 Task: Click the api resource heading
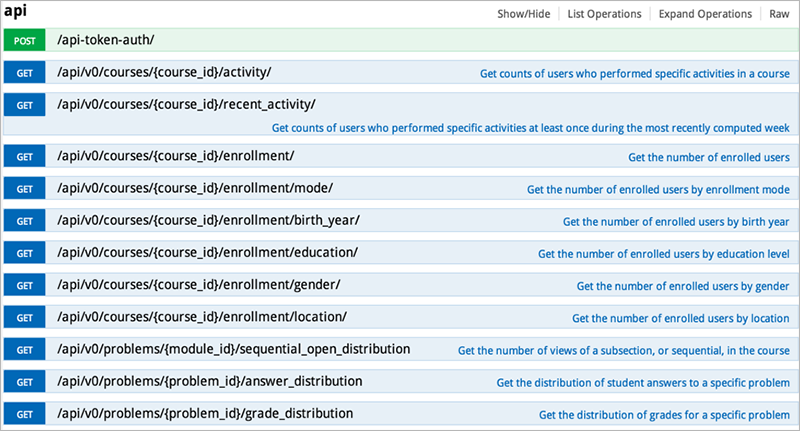pyautogui.click(x=16, y=13)
